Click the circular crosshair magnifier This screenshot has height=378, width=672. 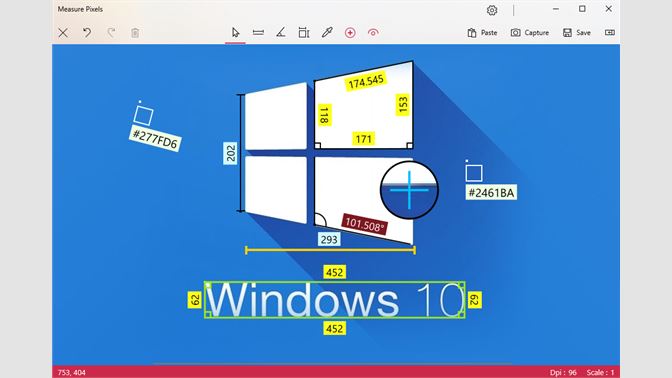pos(409,190)
